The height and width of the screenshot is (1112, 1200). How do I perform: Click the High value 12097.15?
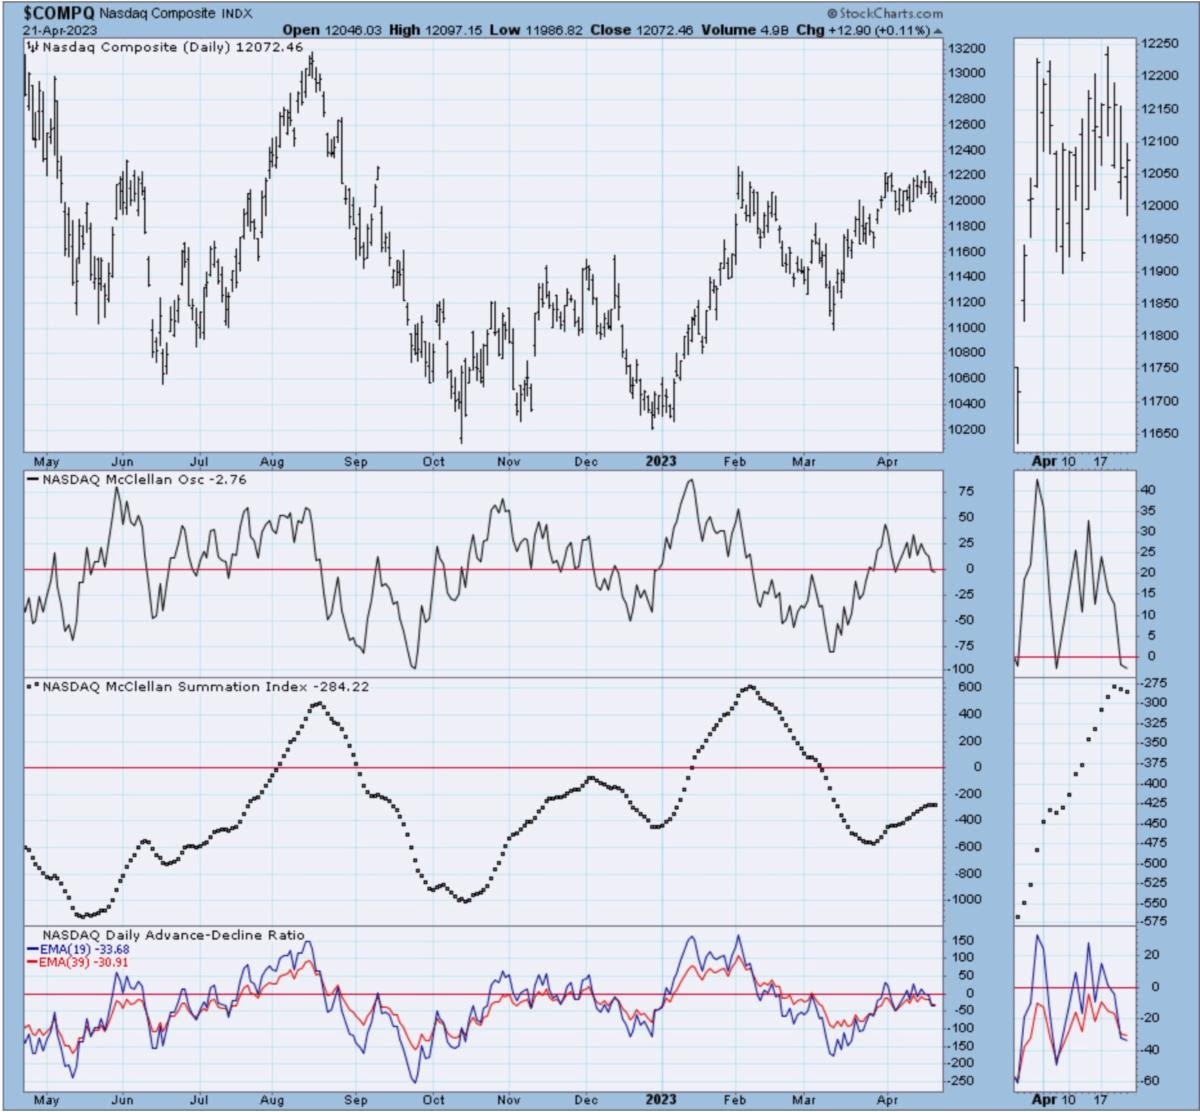coord(453,30)
